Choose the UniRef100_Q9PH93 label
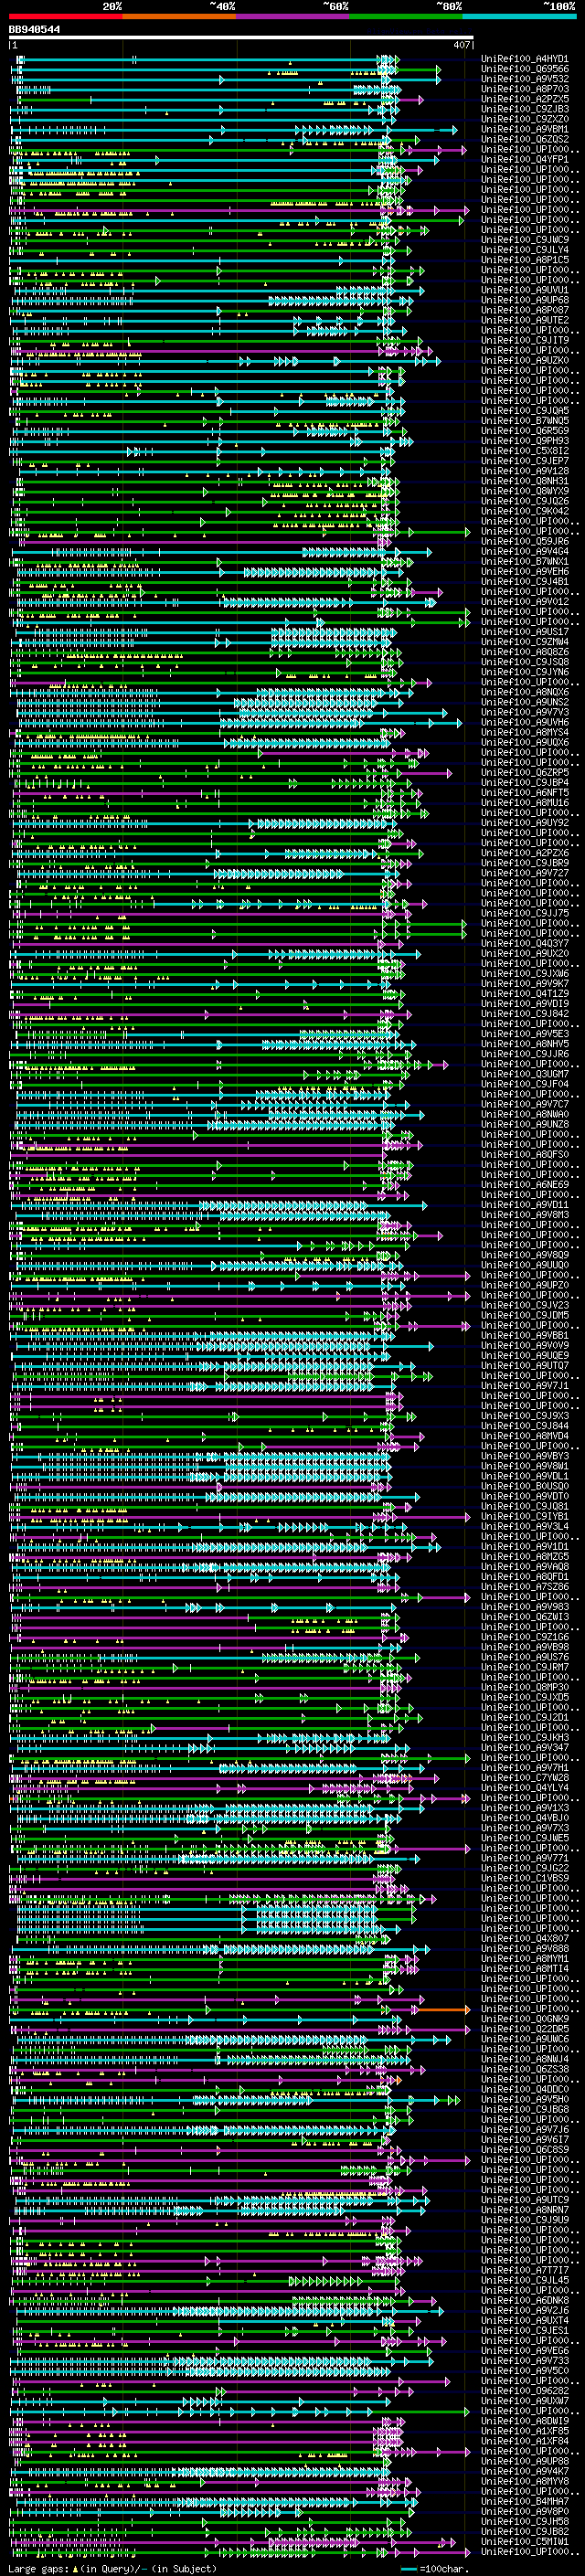 [x=524, y=441]
